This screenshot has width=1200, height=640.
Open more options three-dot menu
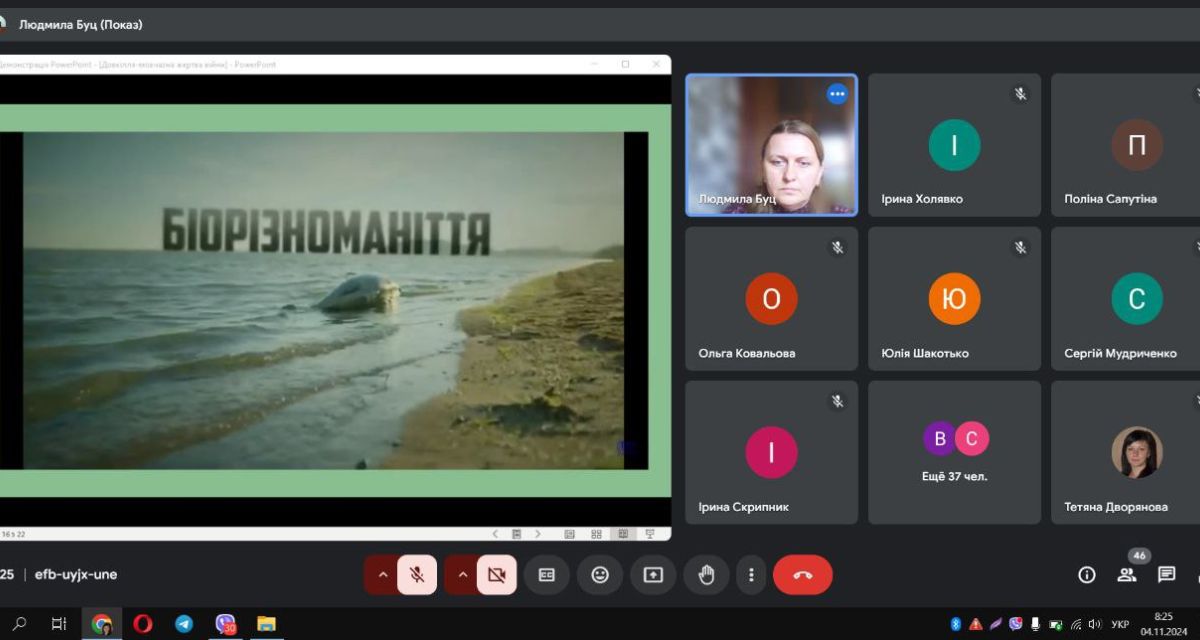click(751, 575)
